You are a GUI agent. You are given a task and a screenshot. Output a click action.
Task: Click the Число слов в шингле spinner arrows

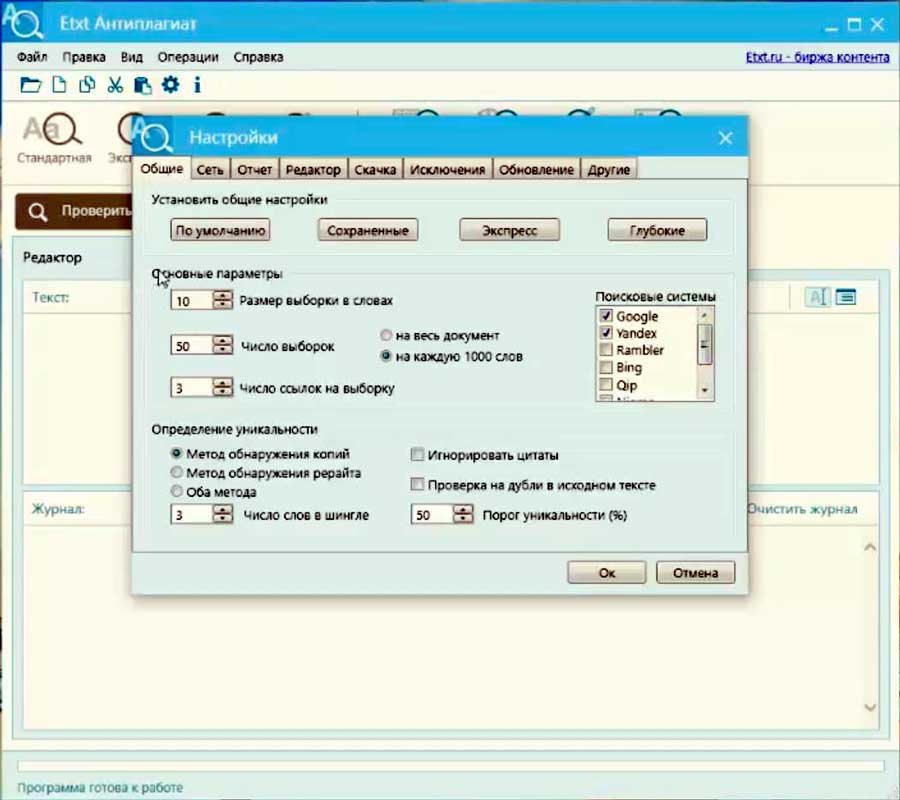(223, 514)
